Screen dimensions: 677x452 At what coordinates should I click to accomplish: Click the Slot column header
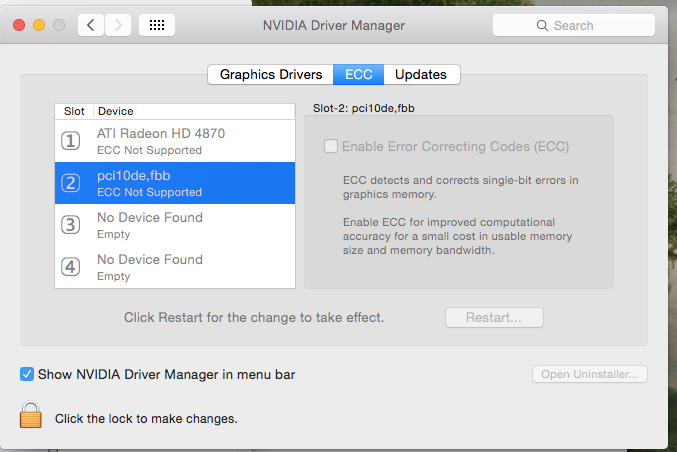[74, 111]
